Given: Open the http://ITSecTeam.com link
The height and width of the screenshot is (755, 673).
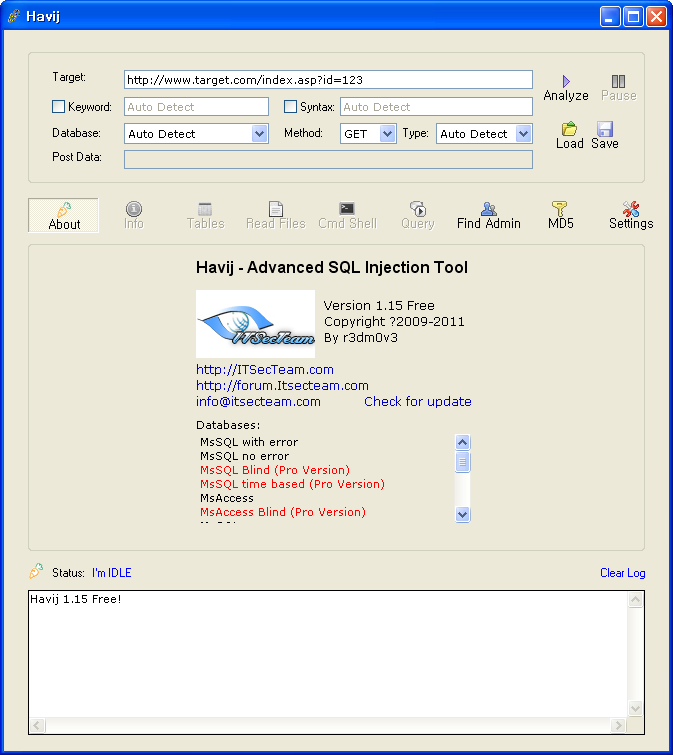Looking at the screenshot, I should pos(265,369).
